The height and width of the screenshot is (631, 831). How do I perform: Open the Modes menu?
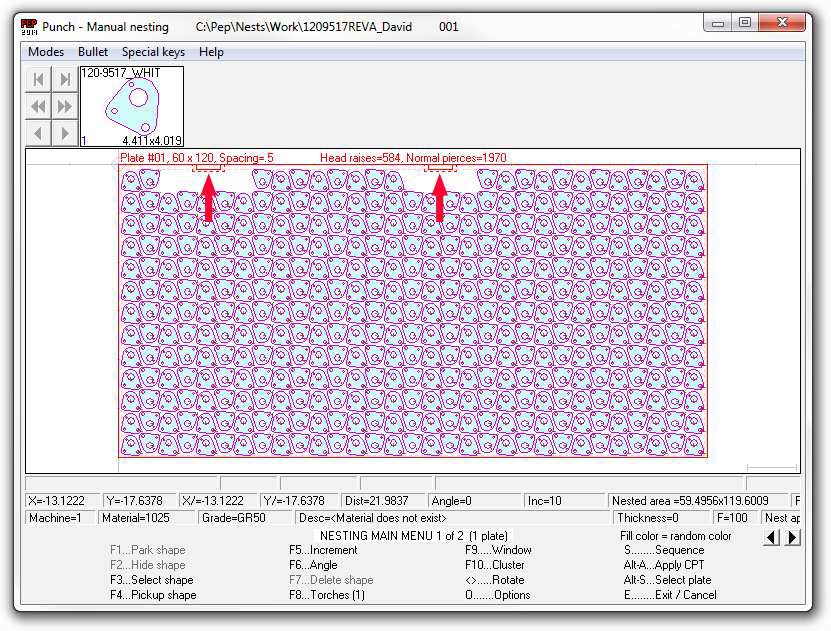46,52
